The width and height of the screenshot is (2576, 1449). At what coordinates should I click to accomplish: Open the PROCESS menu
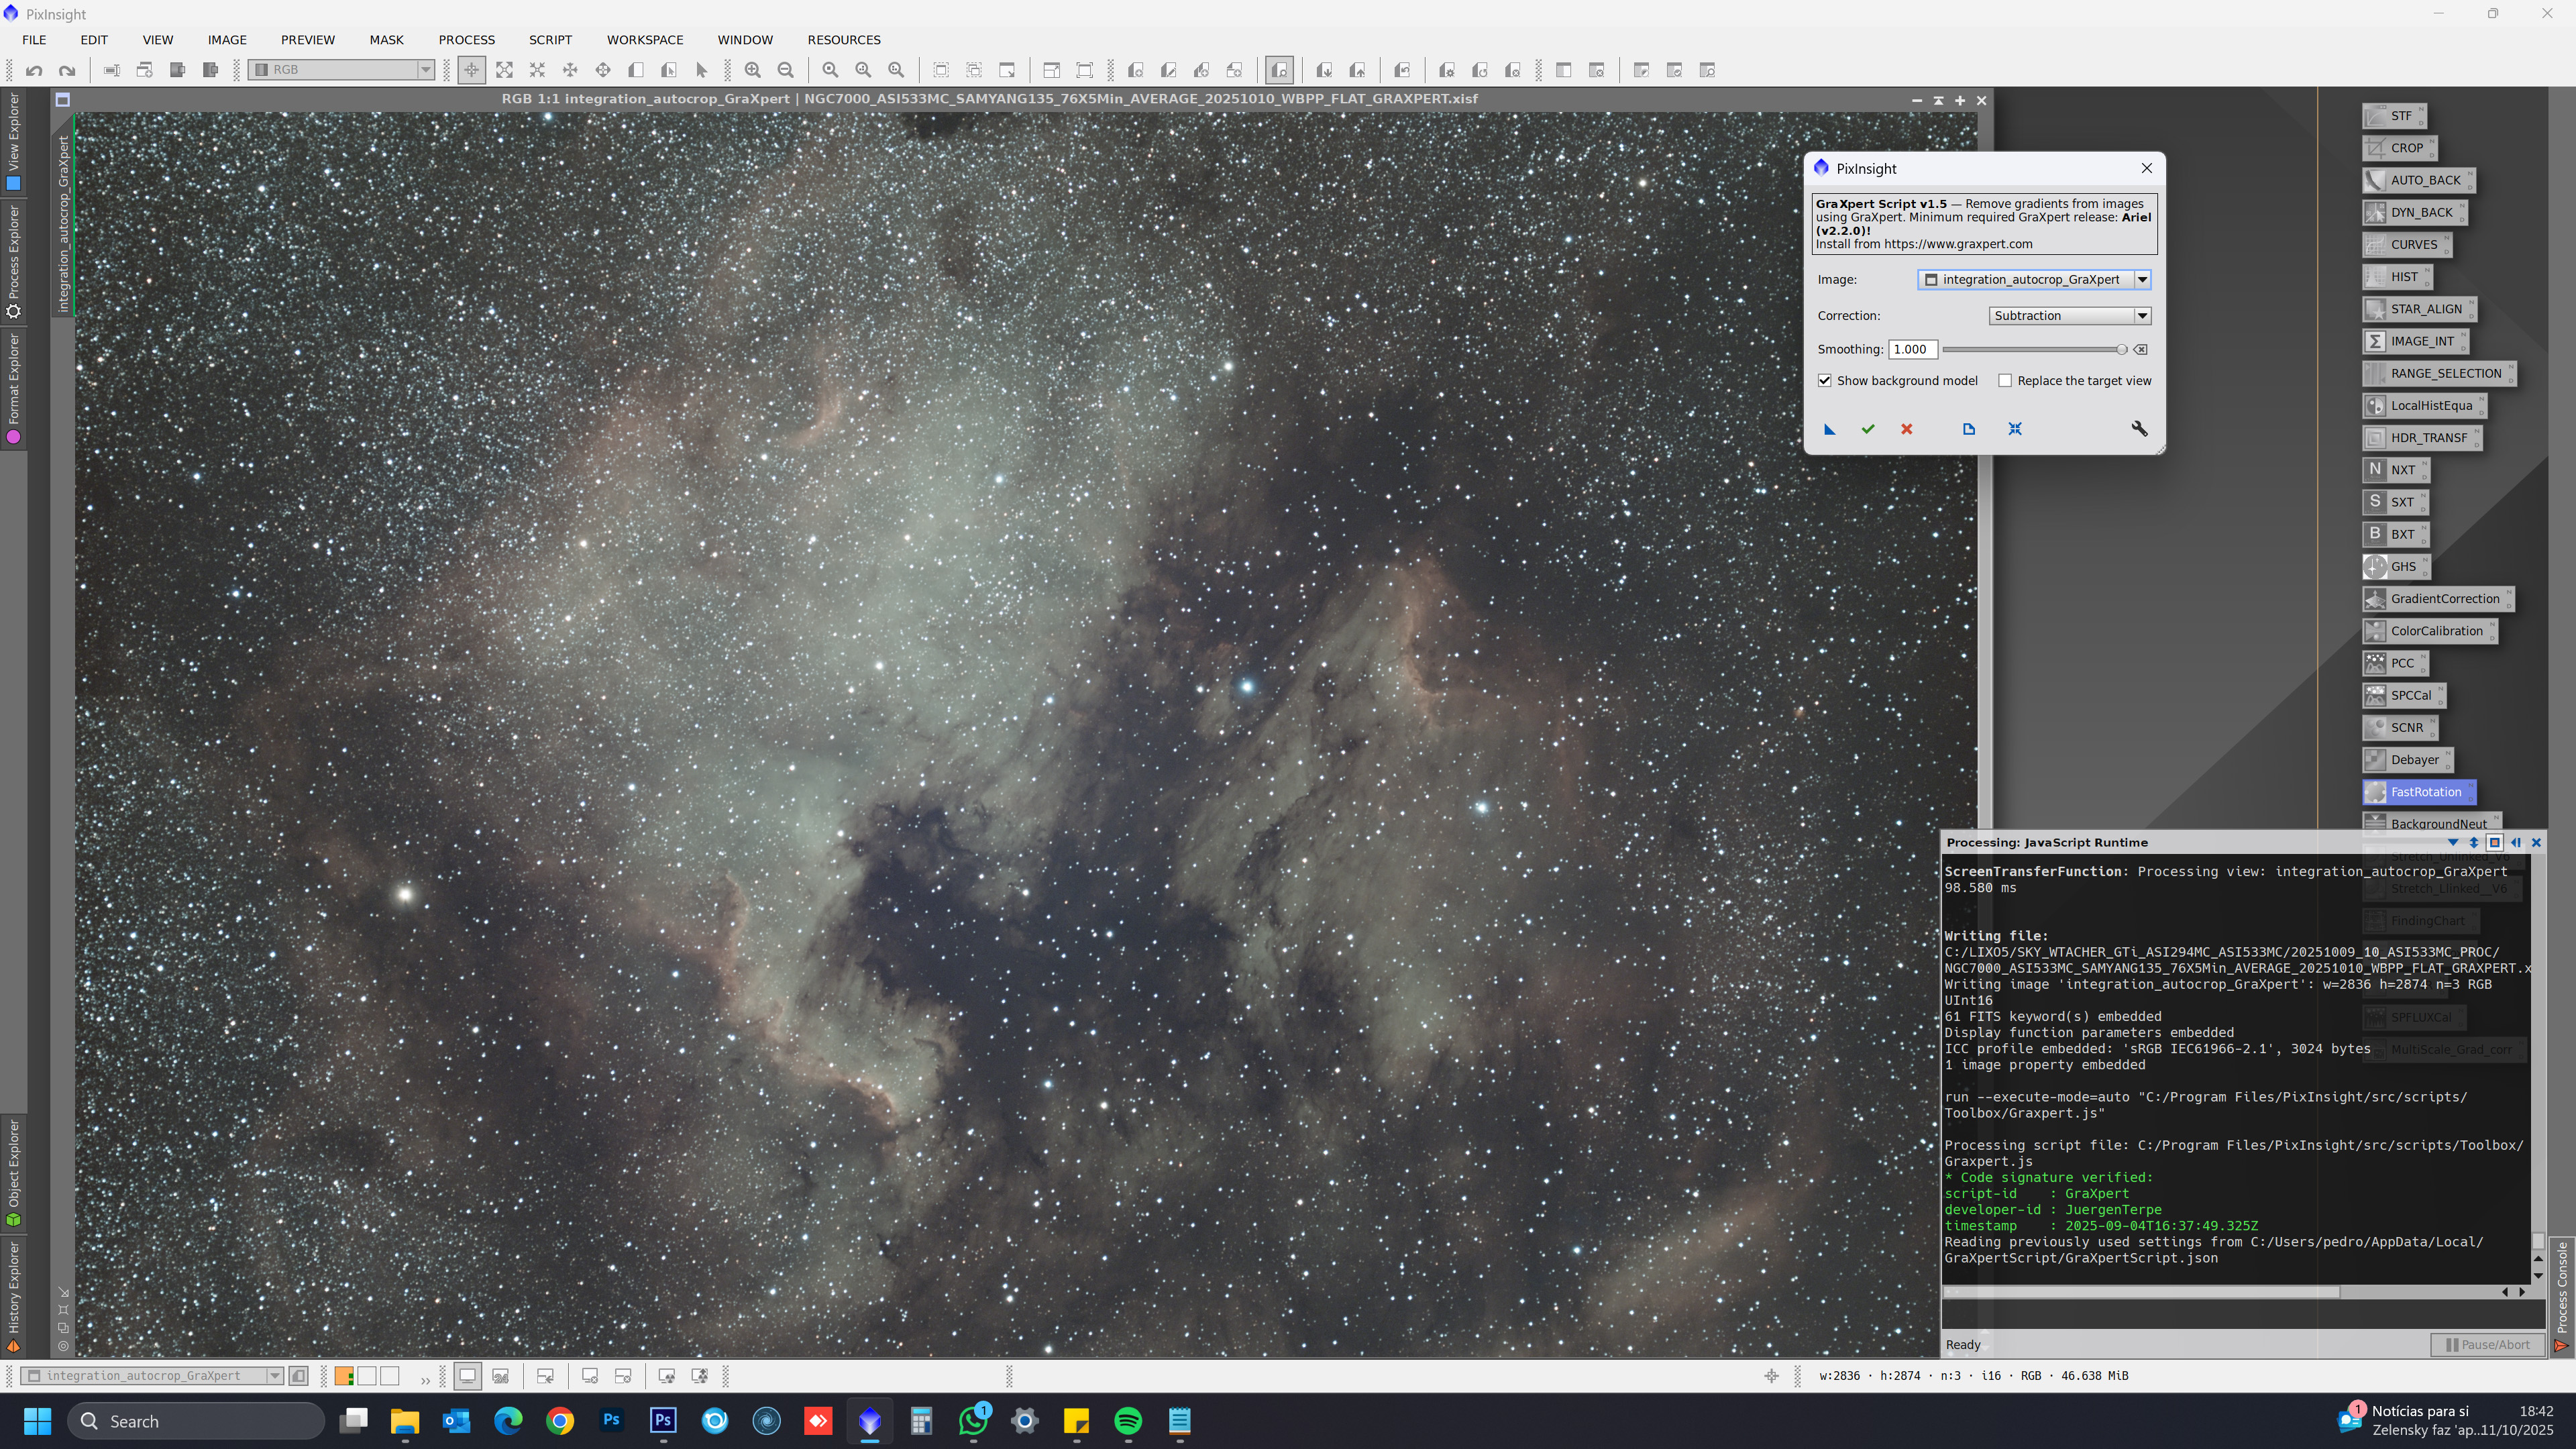(x=466, y=40)
